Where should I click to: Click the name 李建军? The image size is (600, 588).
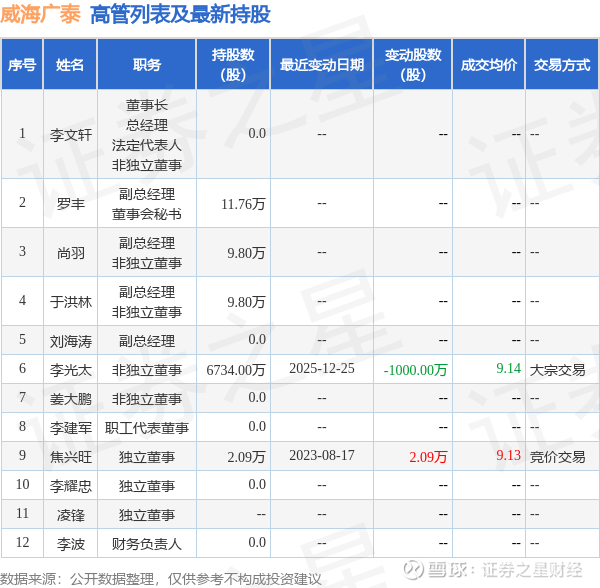(71, 427)
